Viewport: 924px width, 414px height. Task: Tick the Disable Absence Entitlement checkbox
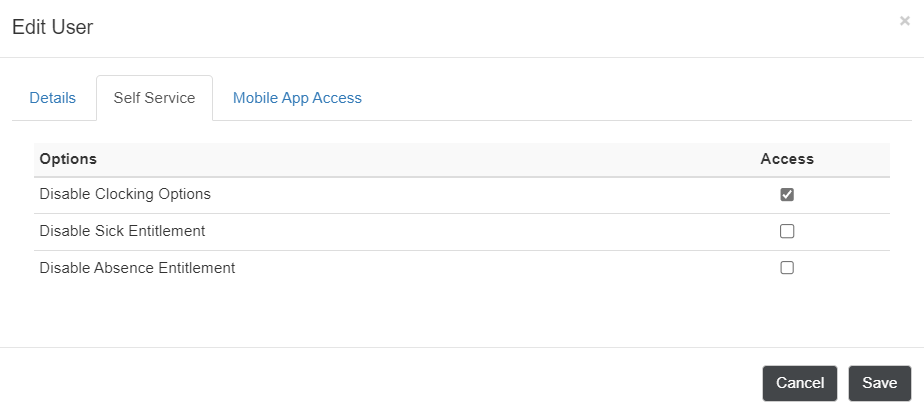tap(787, 268)
